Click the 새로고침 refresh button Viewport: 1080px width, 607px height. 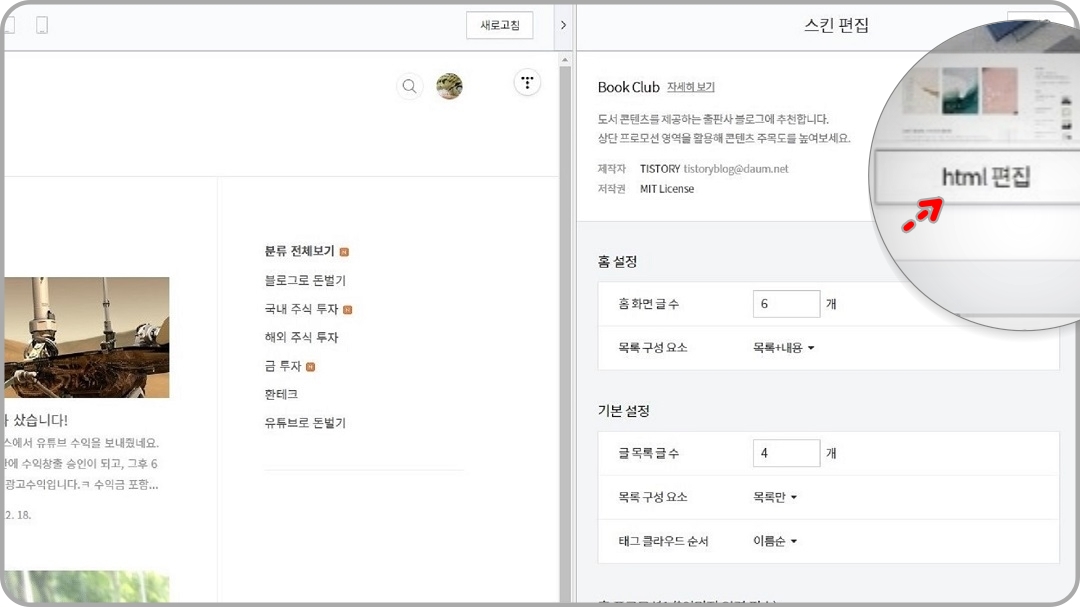tap(499, 25)
